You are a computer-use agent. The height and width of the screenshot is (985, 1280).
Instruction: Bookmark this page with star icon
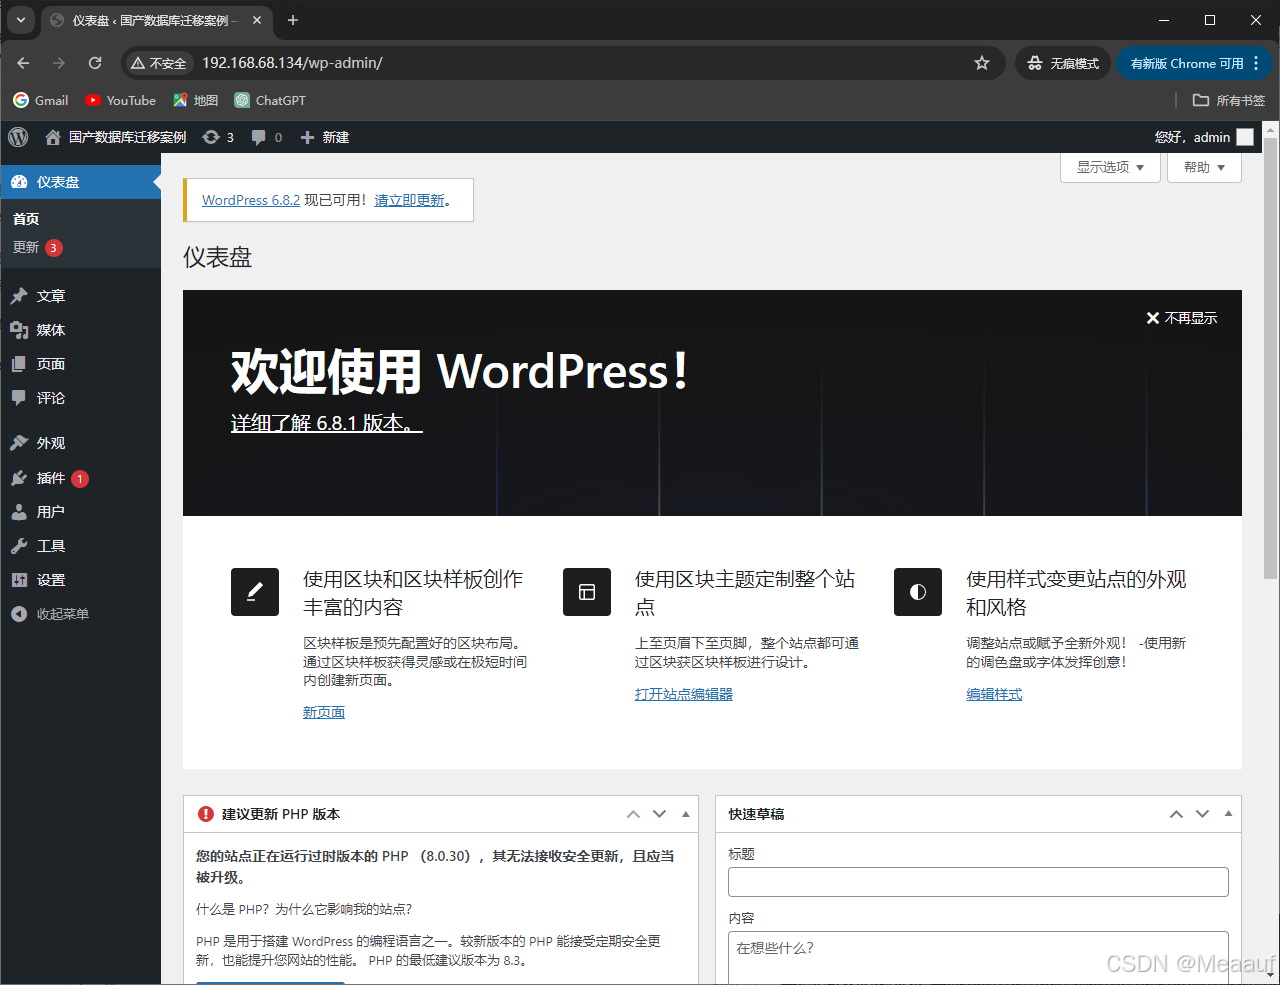pyautogui.click(x=982, y=63)
